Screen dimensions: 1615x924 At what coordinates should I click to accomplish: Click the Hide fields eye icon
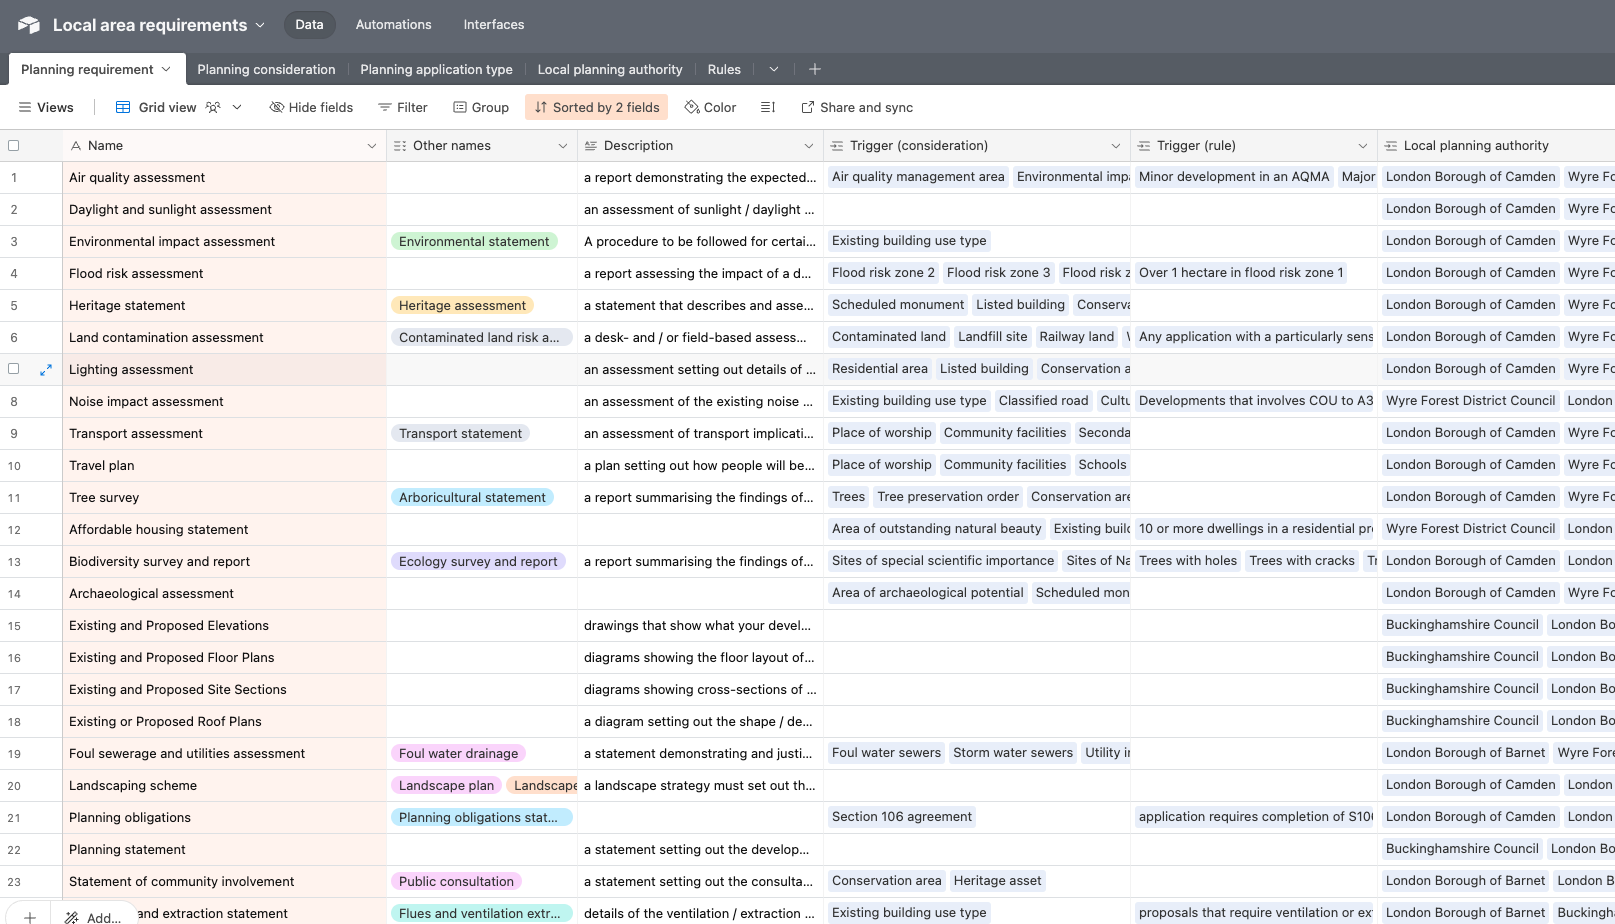tap(277, 107)
